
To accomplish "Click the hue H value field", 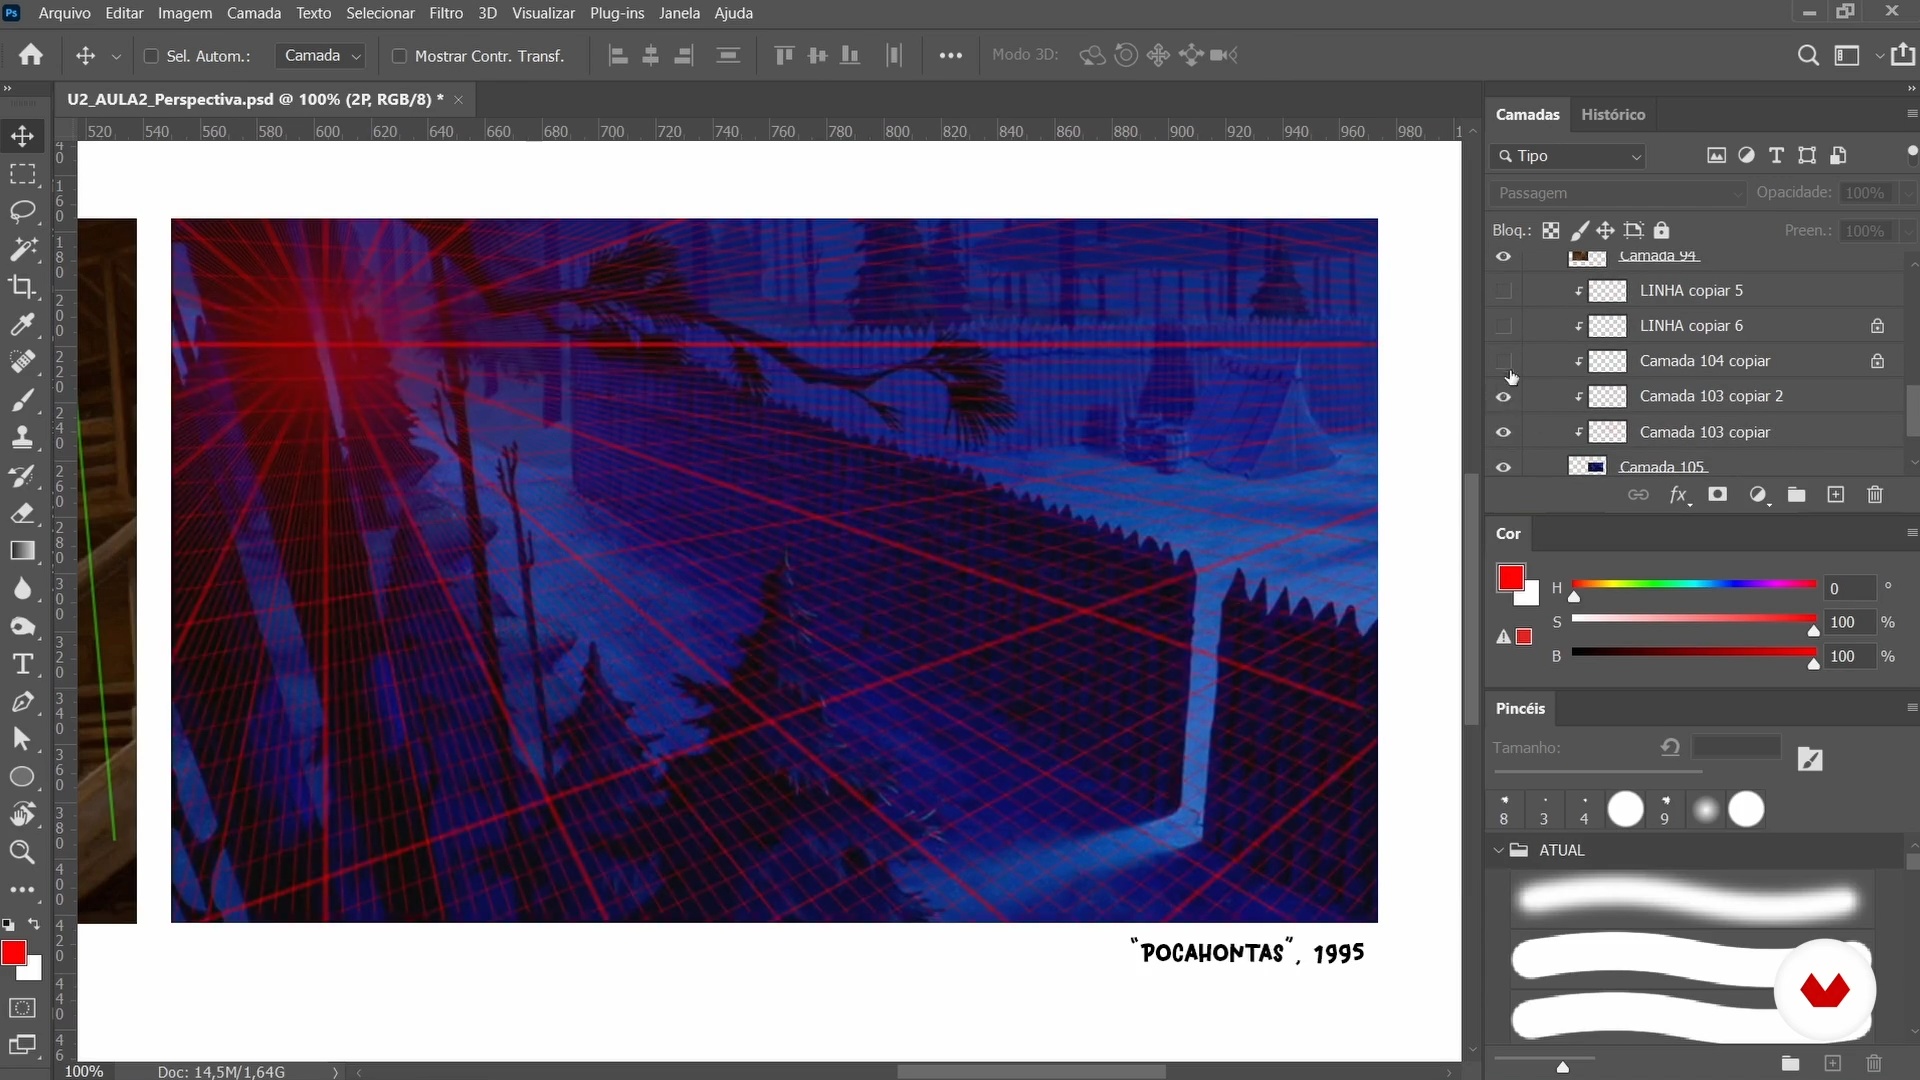I will [x=1849, y=589].
